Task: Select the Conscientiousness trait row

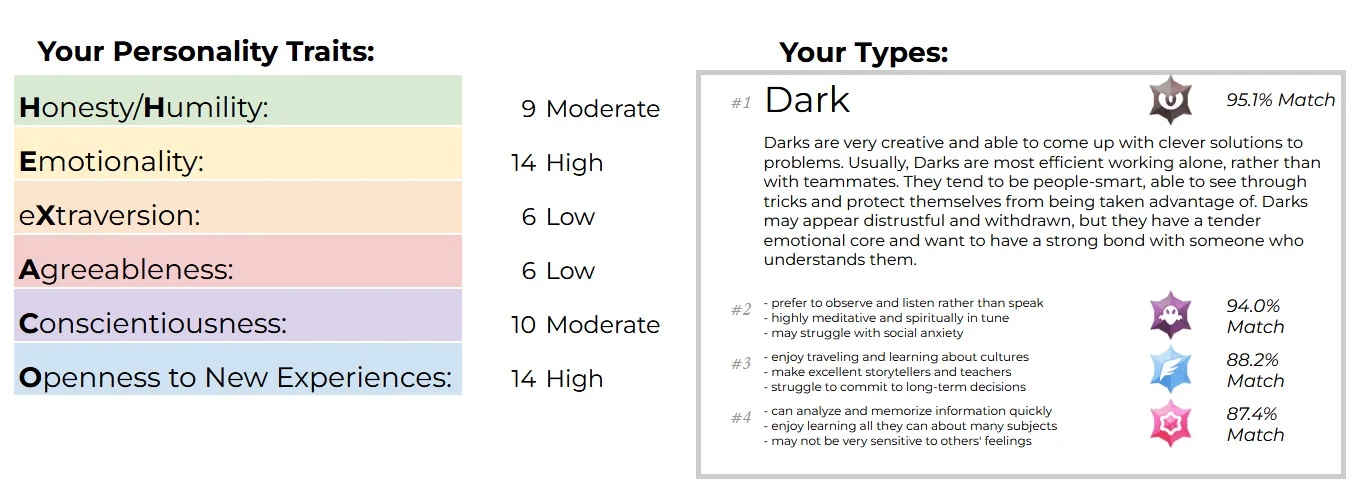Action: click(x=238, y=324)
